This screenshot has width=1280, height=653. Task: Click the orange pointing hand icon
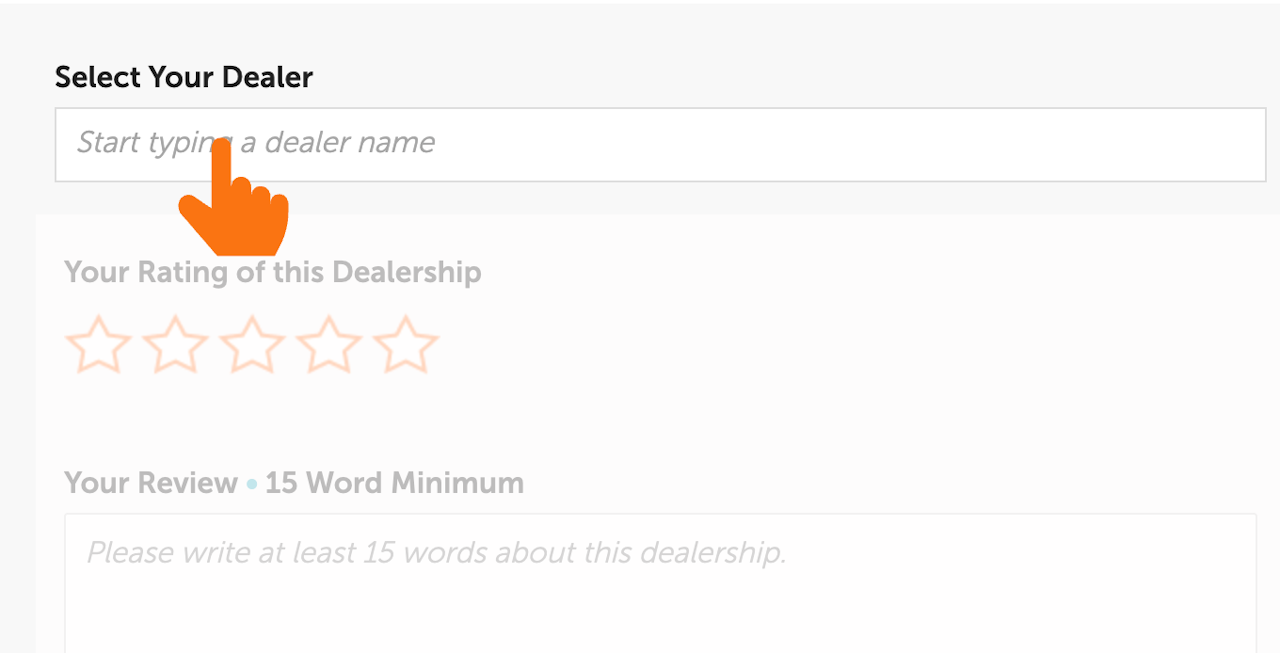(x=234, y=204)
